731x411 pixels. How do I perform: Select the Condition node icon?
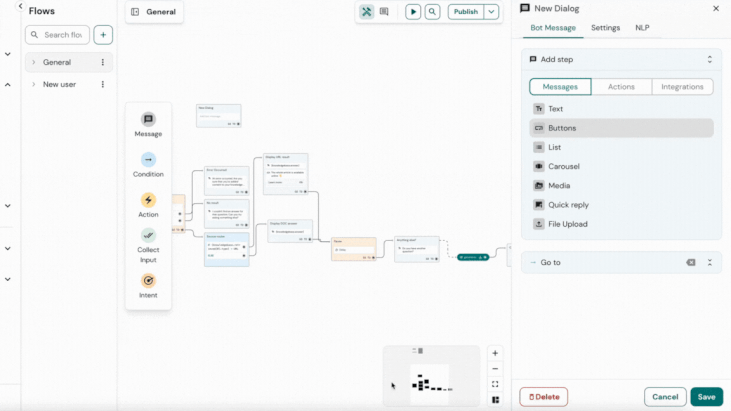pos(148,160)
